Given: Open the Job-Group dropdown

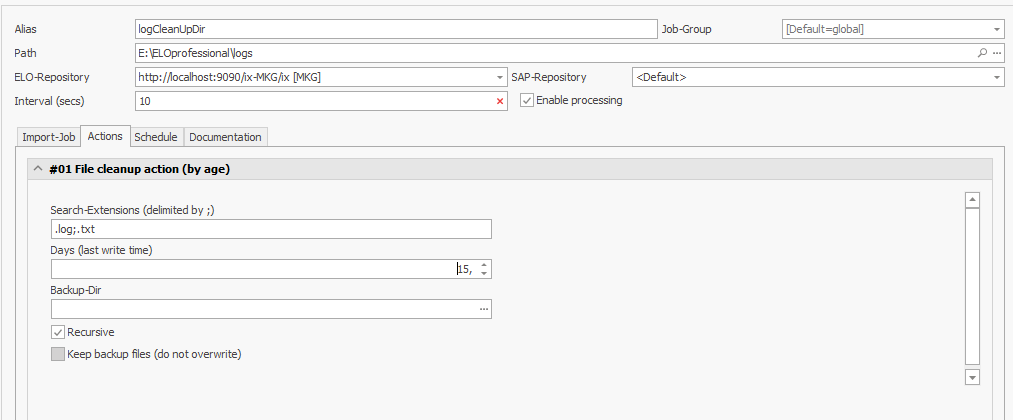Looking at the screenshot, I should pos(996,29).
